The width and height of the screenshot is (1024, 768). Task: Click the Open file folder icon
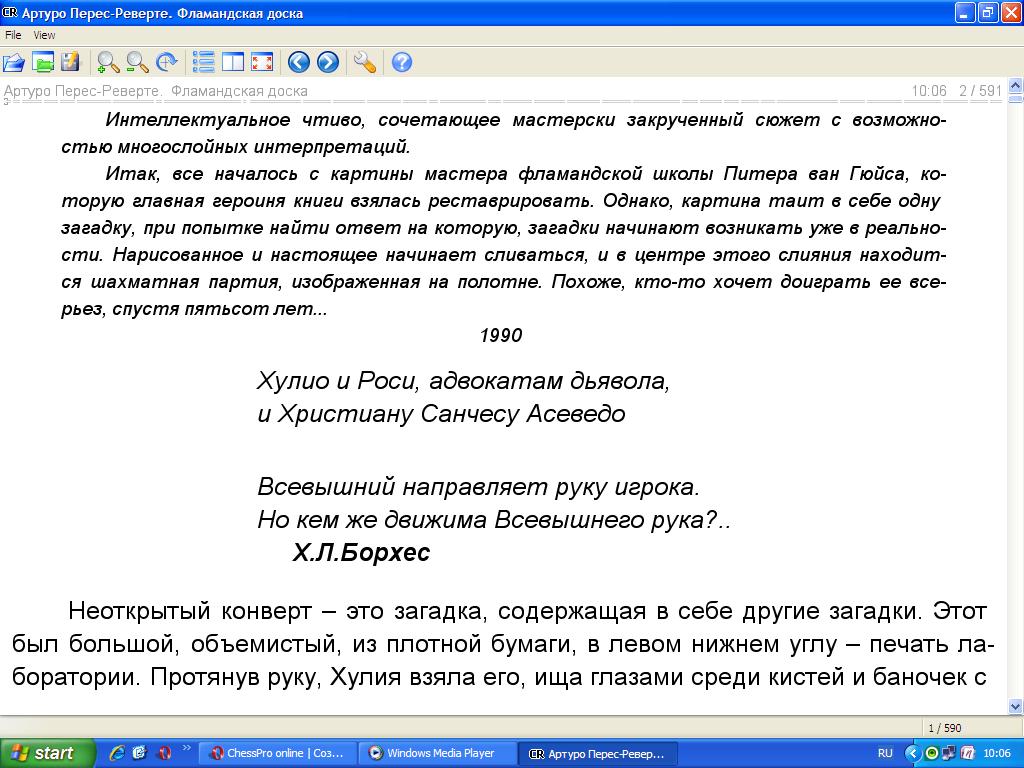(14, 63)
